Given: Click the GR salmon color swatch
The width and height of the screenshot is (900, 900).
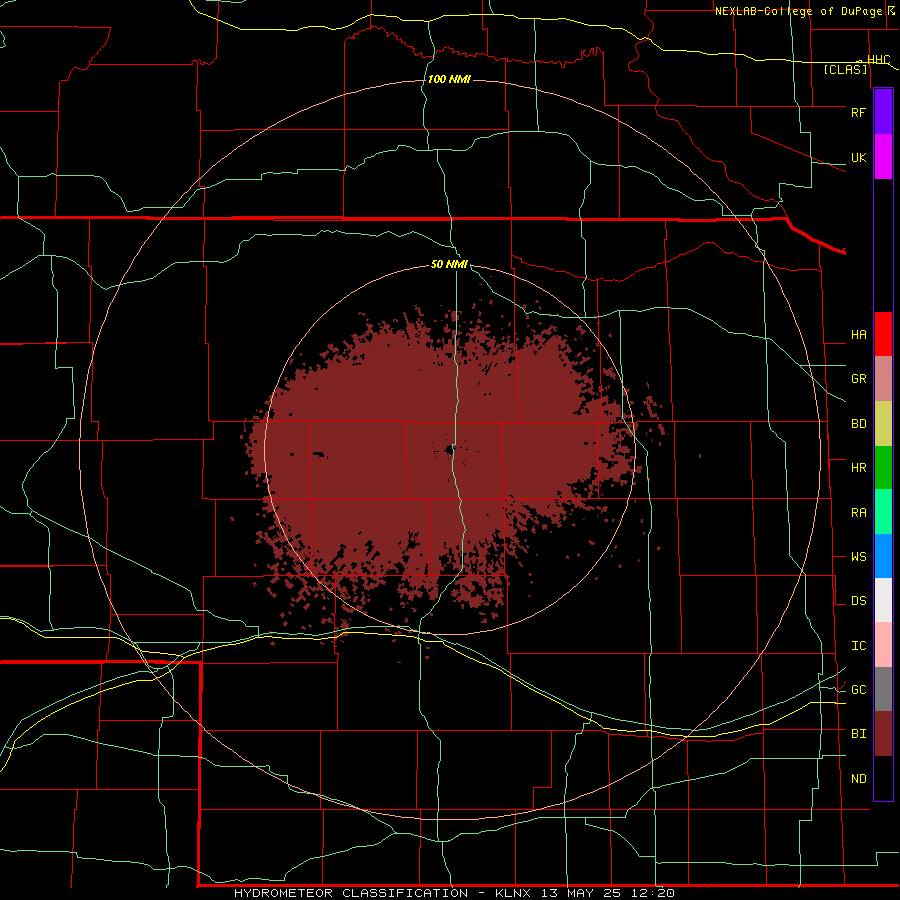Looking at the screenshot, I should [x=883, y=379].
